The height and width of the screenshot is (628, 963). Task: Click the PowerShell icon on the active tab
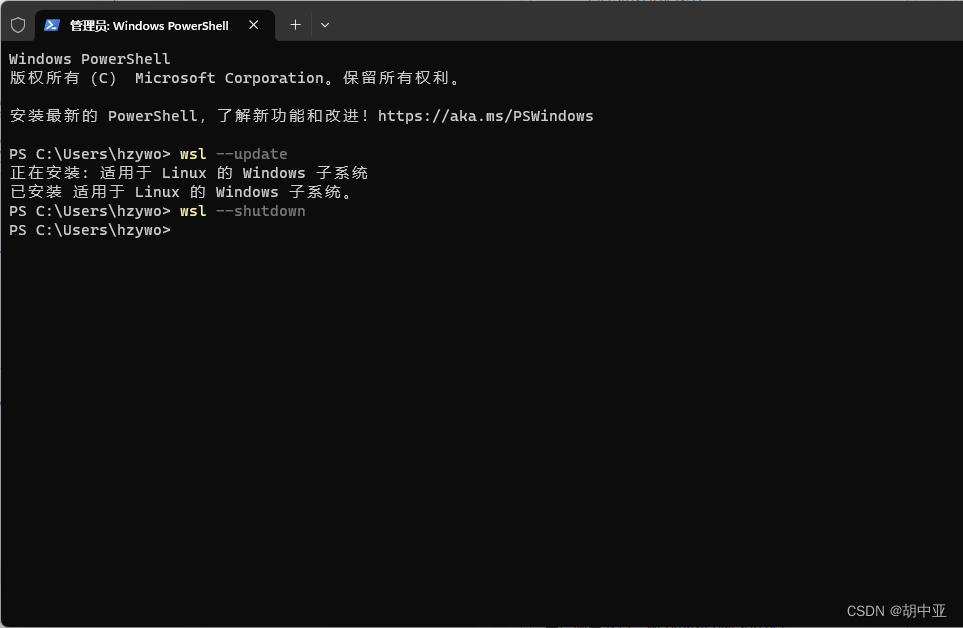(52, 25)
